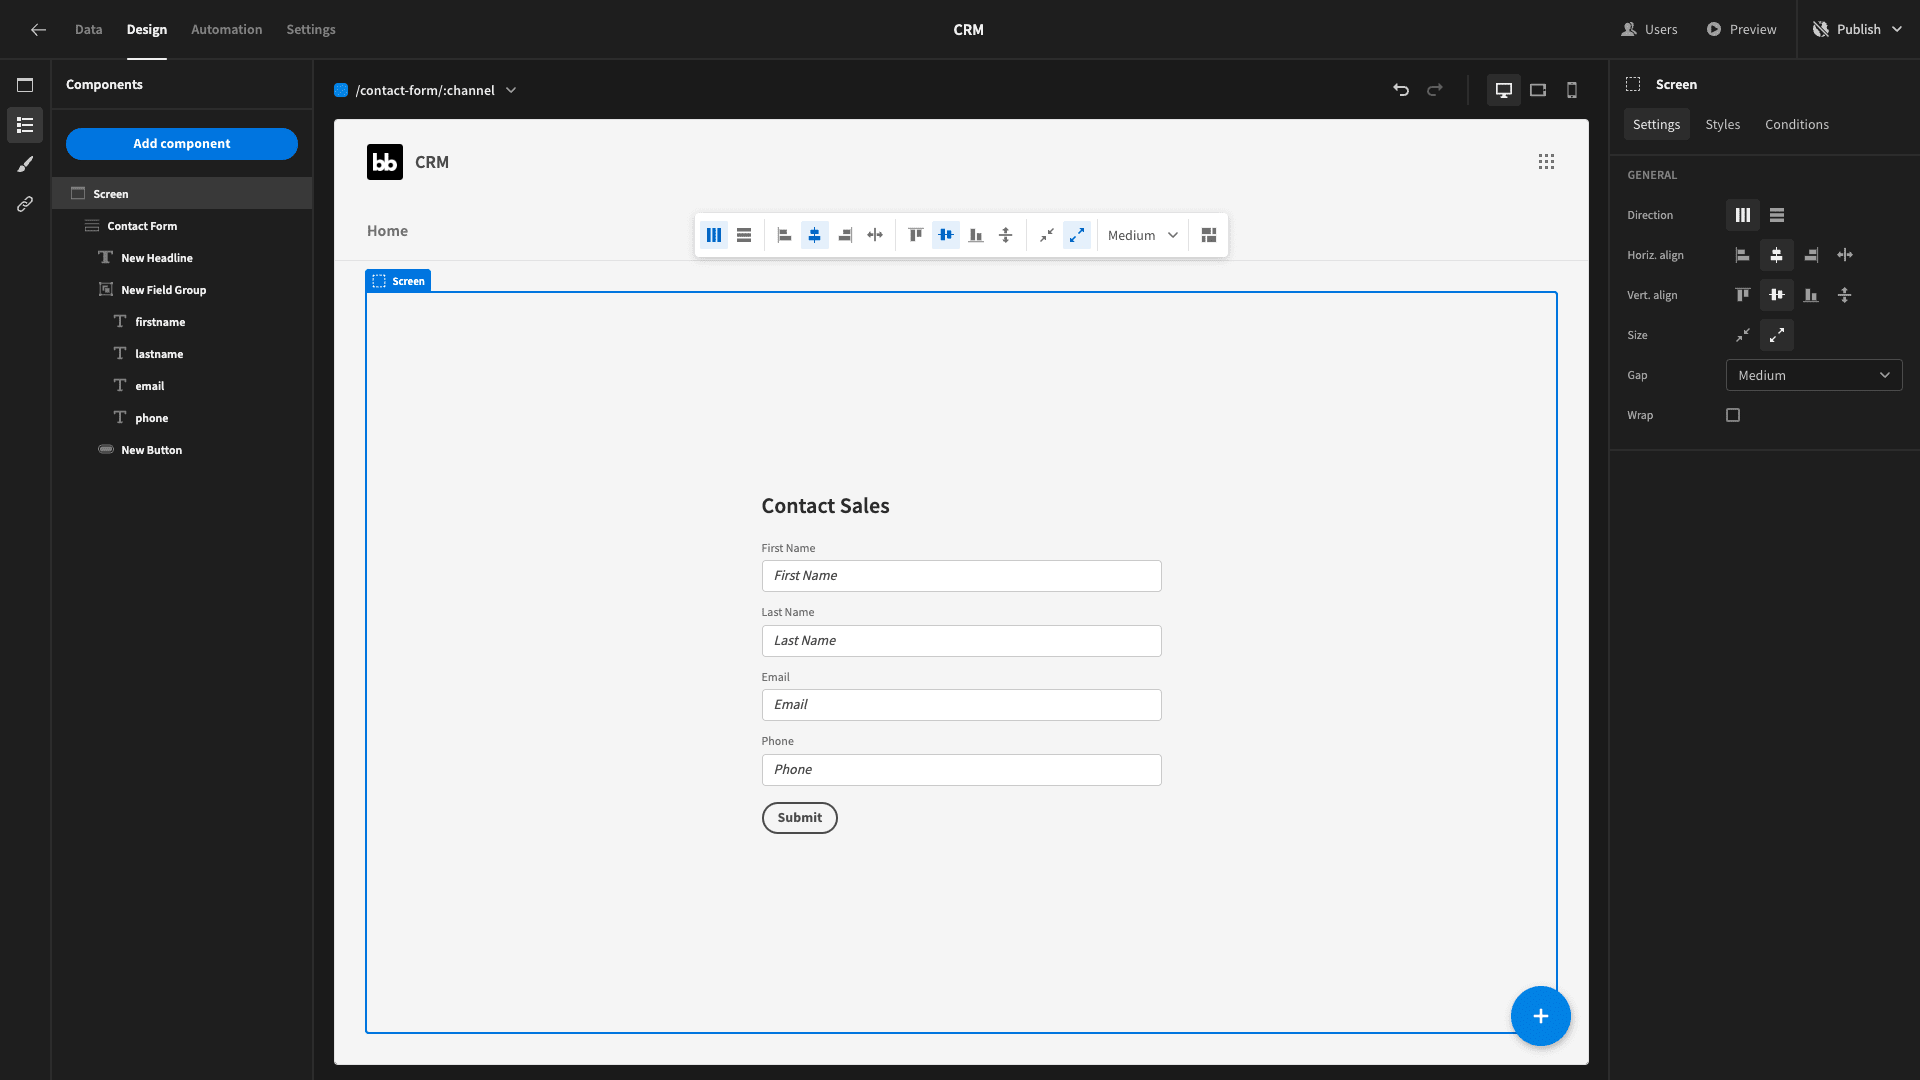Image resolution: width=1920 pixels, height=1080 pixels.
Task: Click the Add component button
Action: (182, 144)
